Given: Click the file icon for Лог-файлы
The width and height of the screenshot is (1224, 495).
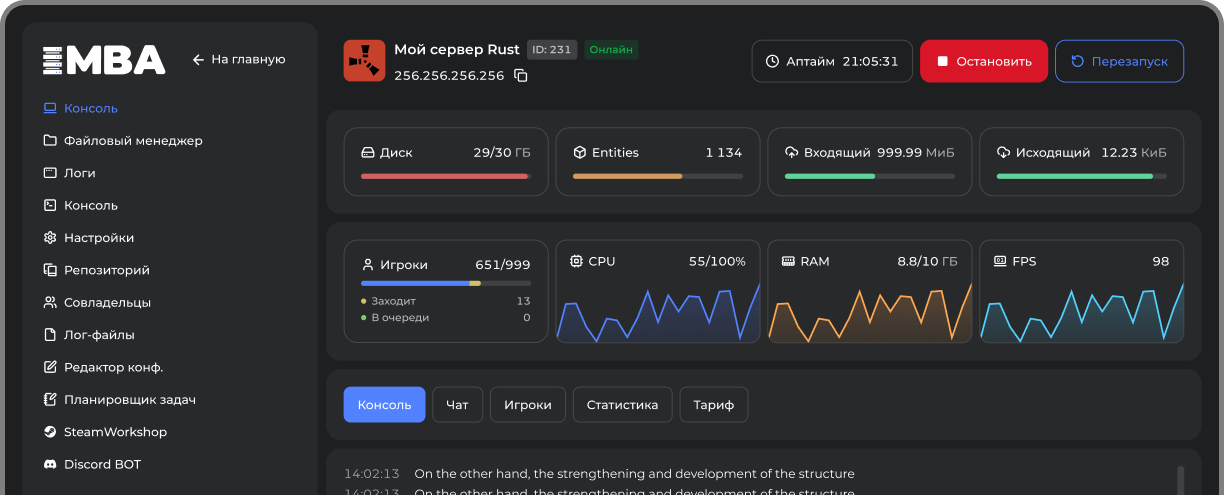Looking at the screenshot, I should 50,335.
